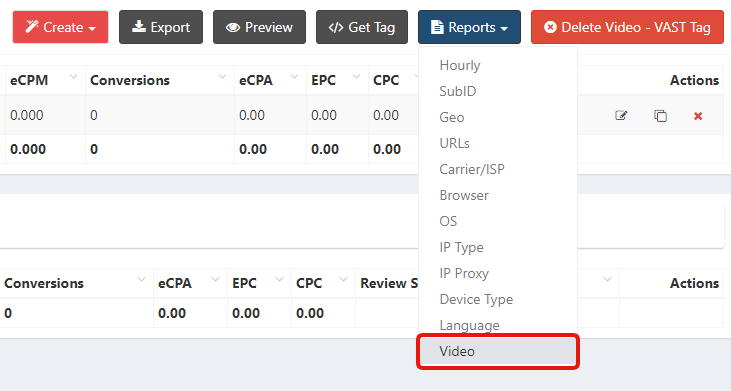731x391 pixels.
Task: Click lower table Actions header
Action: pos(694,283)
